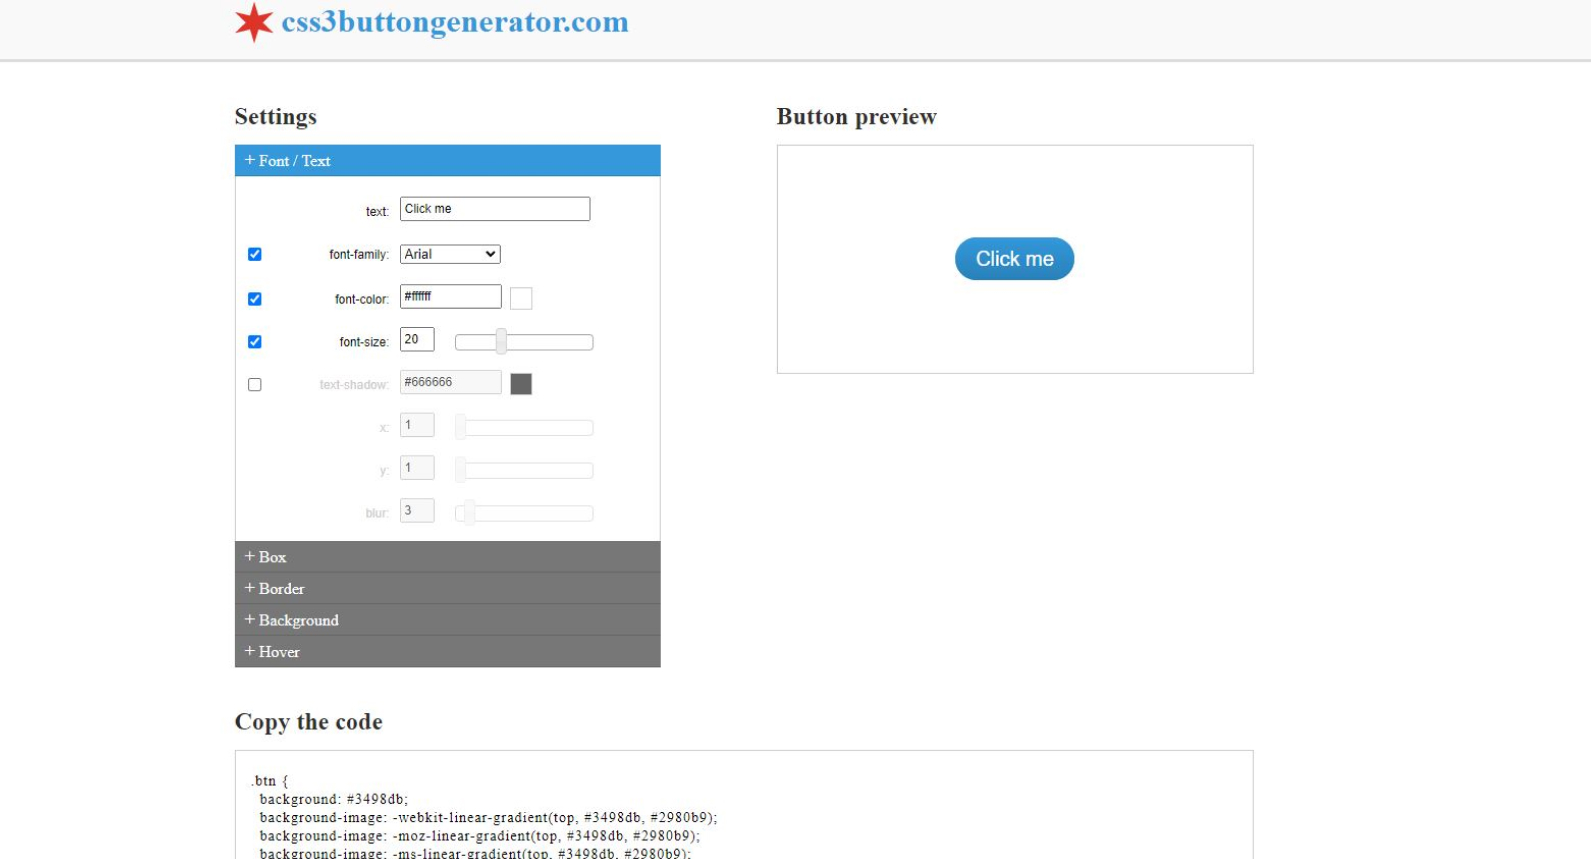1591x859 pixels.
Task: Click the button text input field
Action: coord(495,209)
